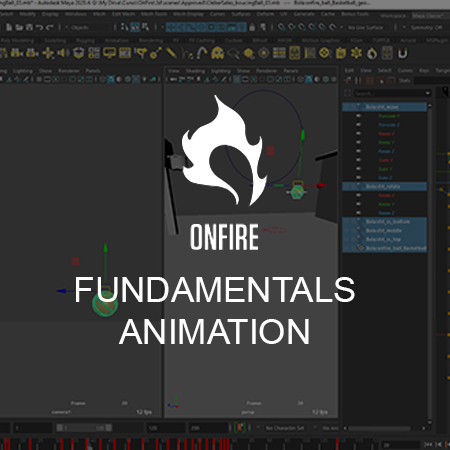The height and width of the screenshot is (450, 450).
Task: Click the Undo arrow icon
Action: pos(40,27)
